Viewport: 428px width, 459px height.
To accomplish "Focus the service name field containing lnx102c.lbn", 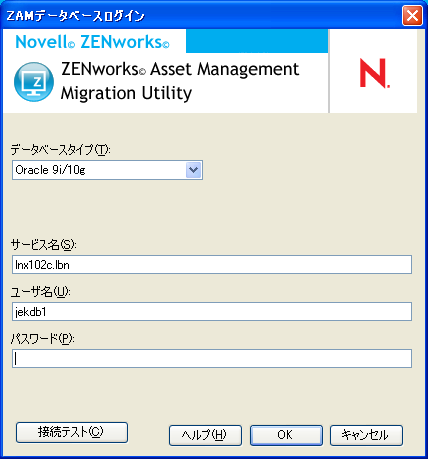I will click(212, 265).
